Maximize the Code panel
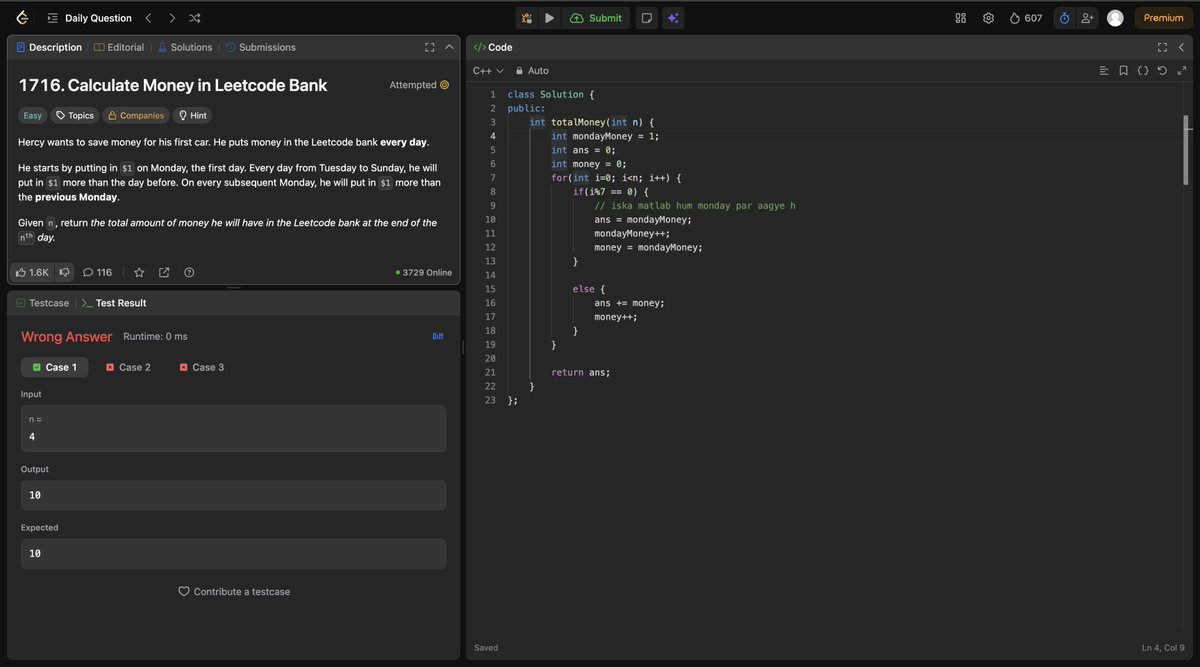This screenshot has height=667, width=1200. tap(1162, 47)
